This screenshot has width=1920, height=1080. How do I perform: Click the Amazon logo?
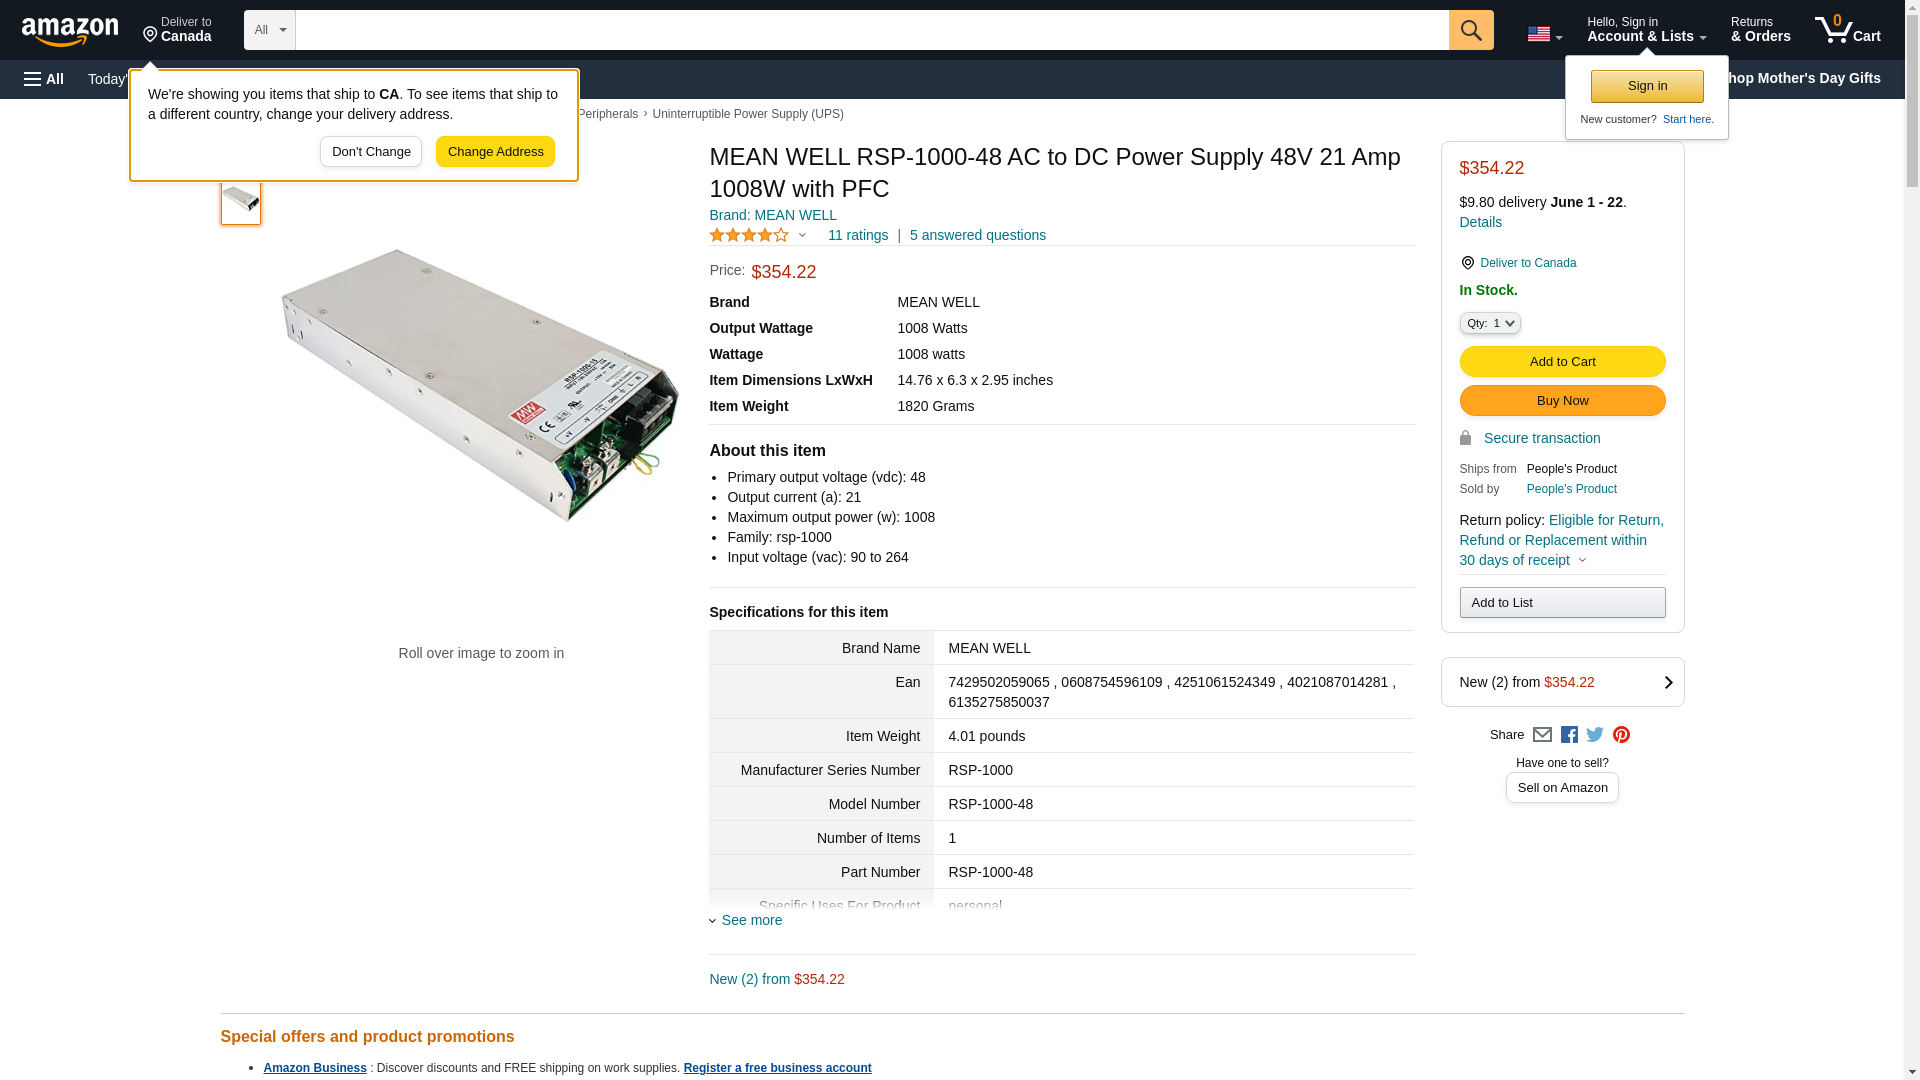[x=70, y=31]
